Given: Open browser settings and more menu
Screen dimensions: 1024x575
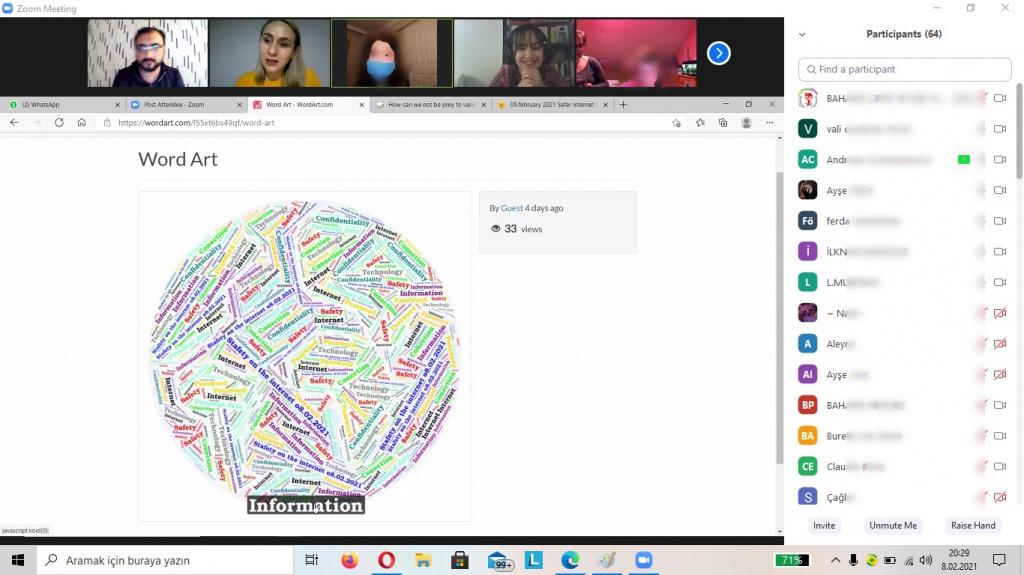Looking at the screenshot, I should (x=770, y=123).
